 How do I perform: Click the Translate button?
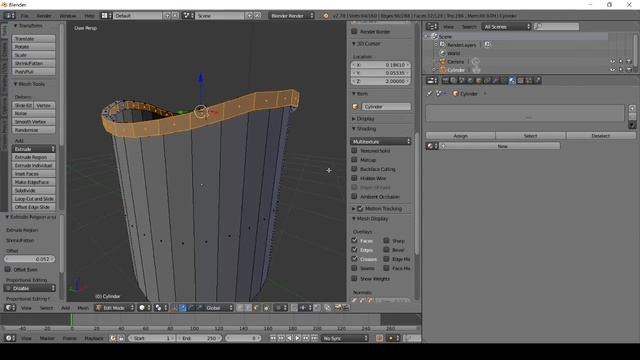pos(33,38)
